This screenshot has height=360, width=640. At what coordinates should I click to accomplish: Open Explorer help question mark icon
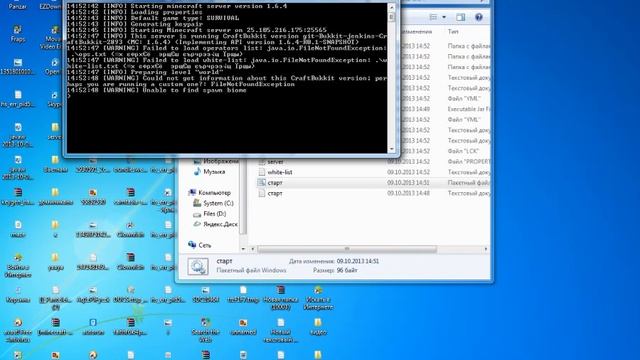479,17
